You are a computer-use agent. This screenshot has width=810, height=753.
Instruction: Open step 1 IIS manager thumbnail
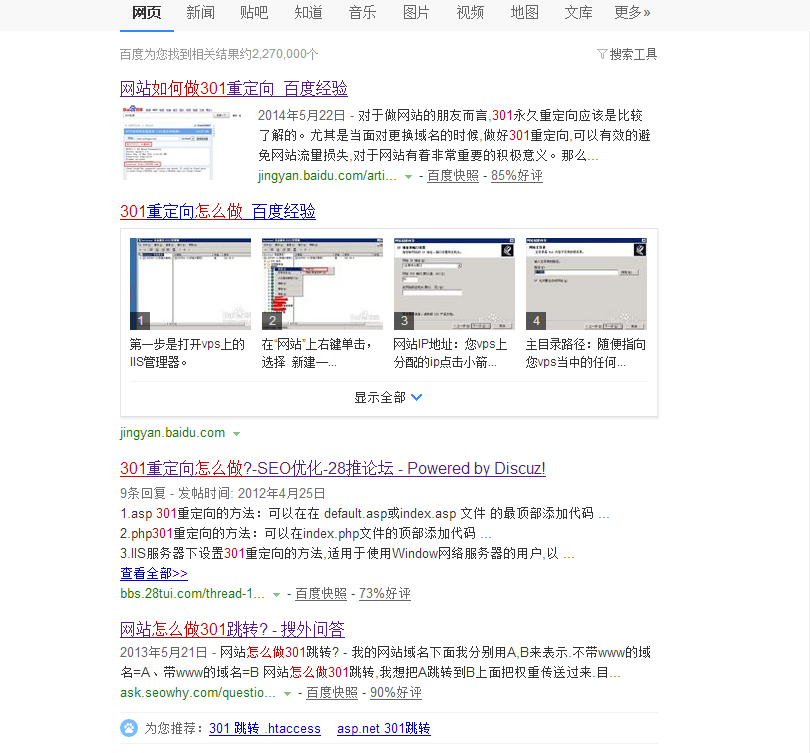coord(190,283)
